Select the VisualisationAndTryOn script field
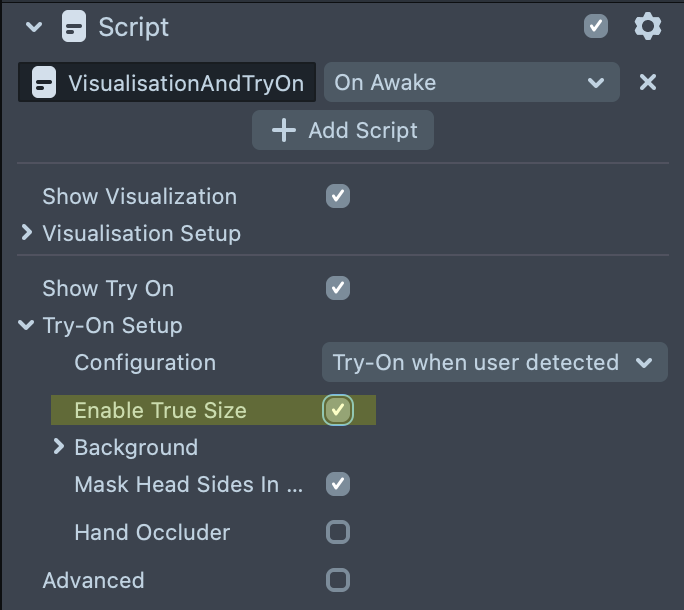Screen dimensions: 684x610 [185, 83]
